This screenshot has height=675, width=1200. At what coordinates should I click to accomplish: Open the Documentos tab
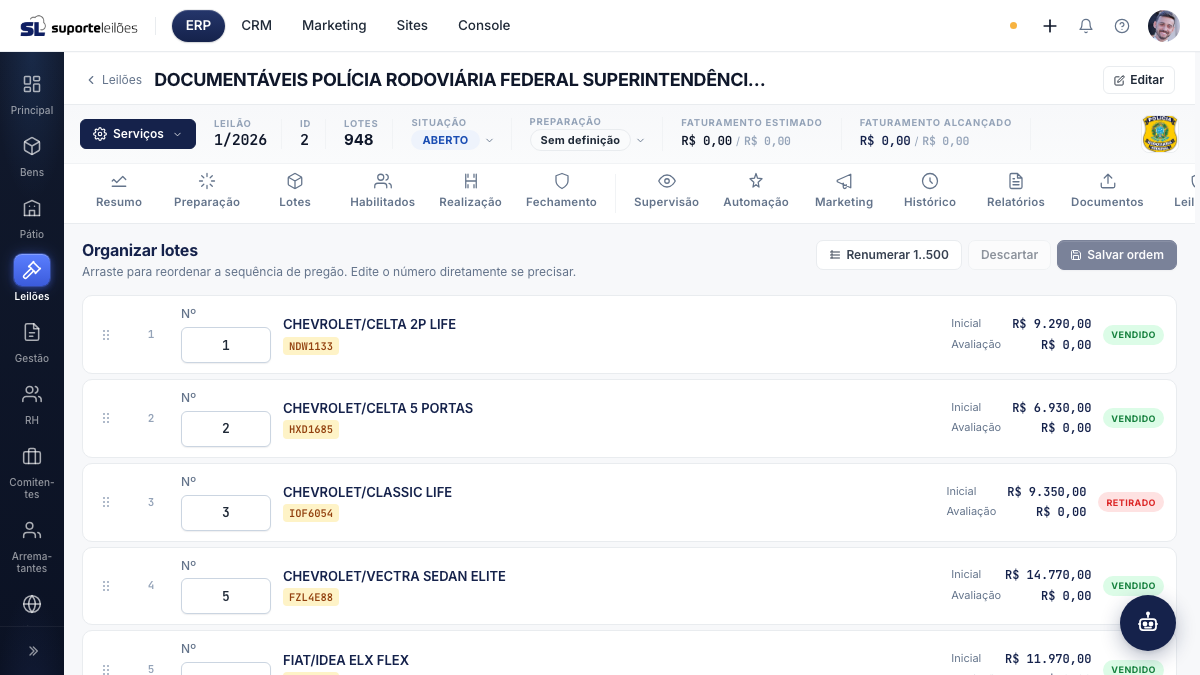(1107, 190)
